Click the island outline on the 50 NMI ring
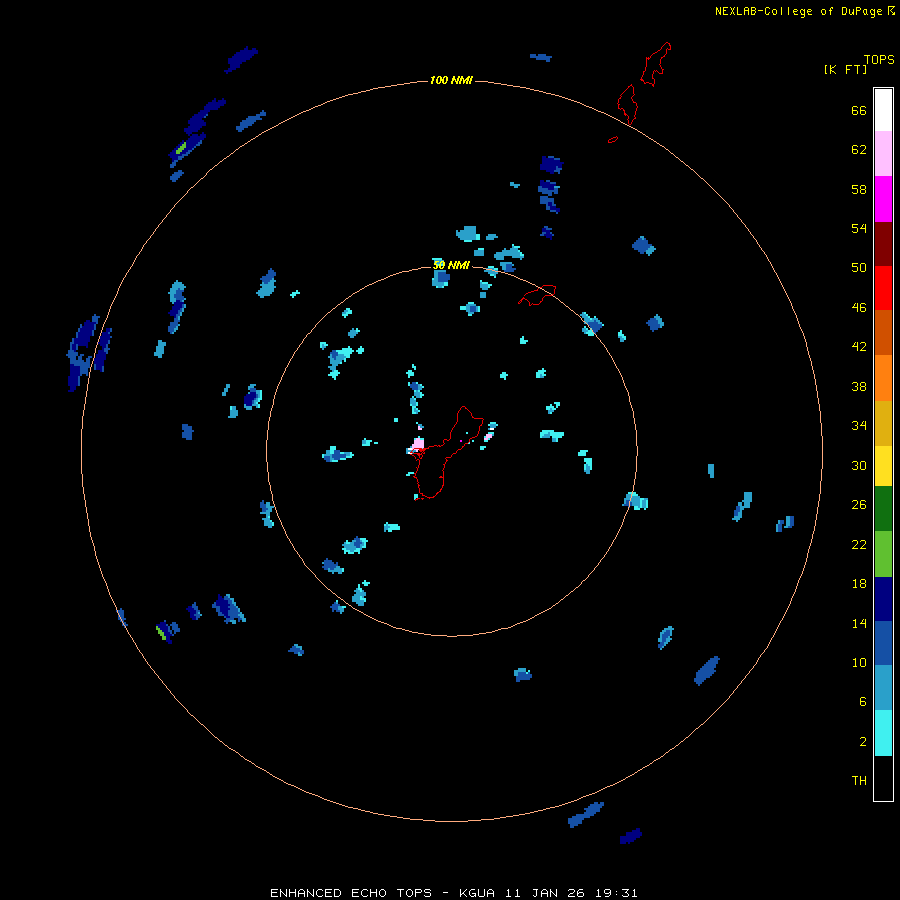900x900 pixels. coord(537,295)
